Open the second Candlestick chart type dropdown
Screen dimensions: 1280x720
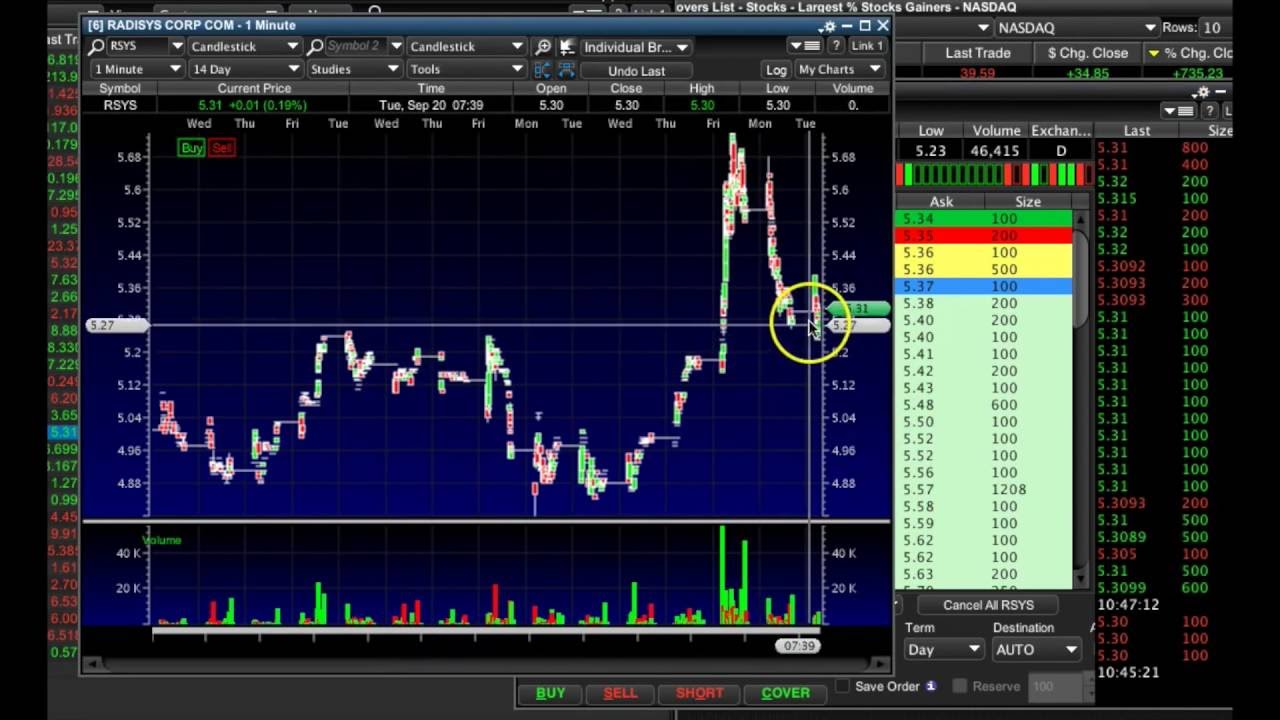(466, 46)
